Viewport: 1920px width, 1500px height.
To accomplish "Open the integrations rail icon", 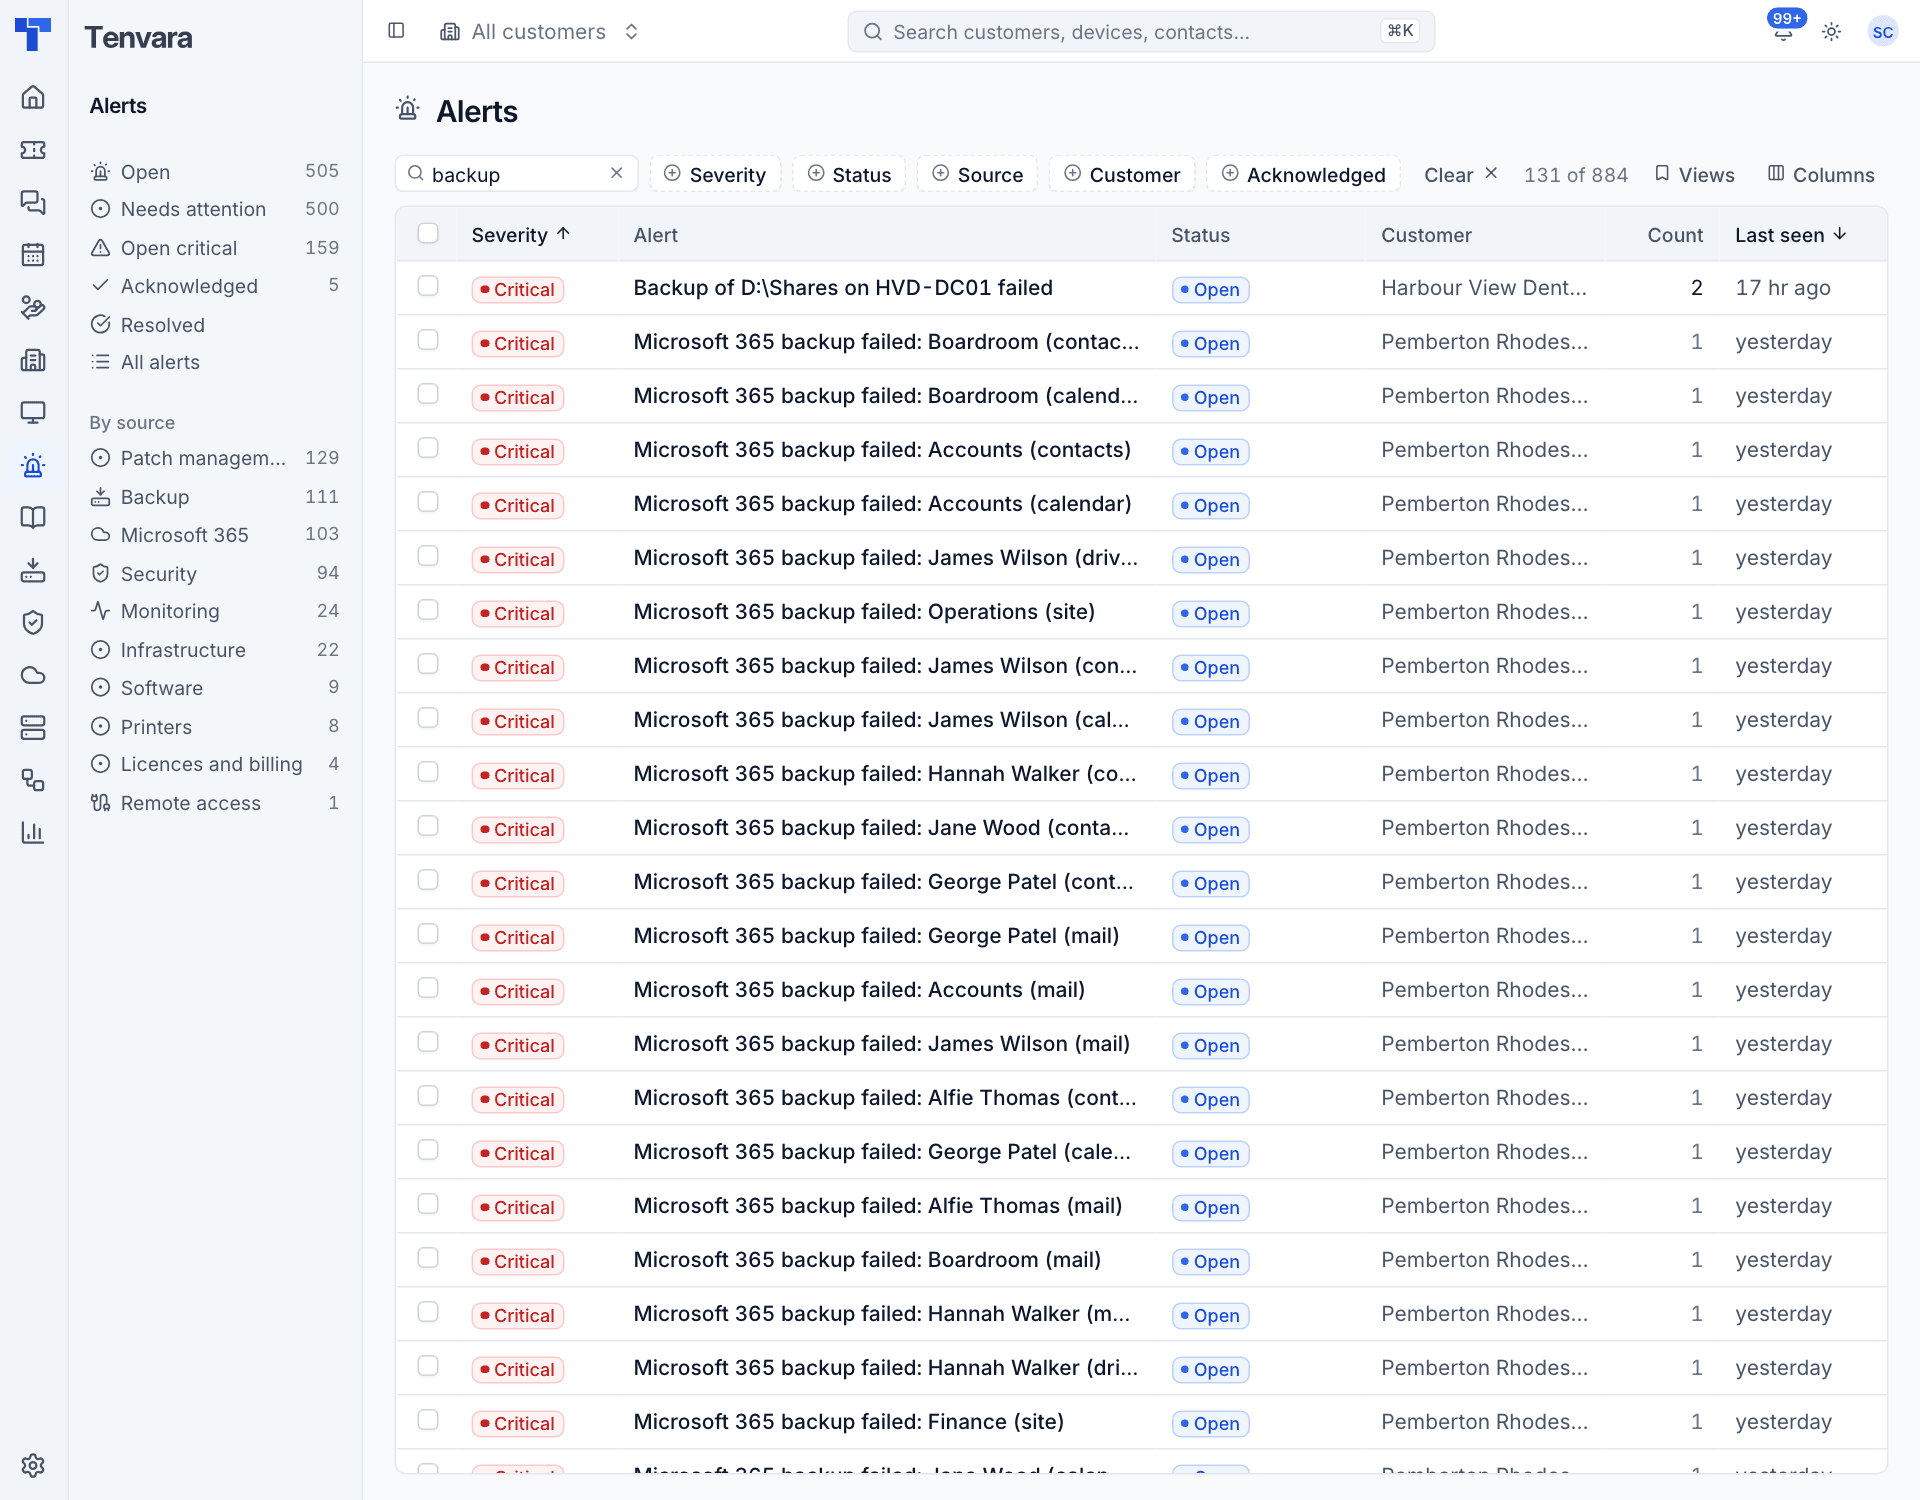I will [x=33, y=780].
